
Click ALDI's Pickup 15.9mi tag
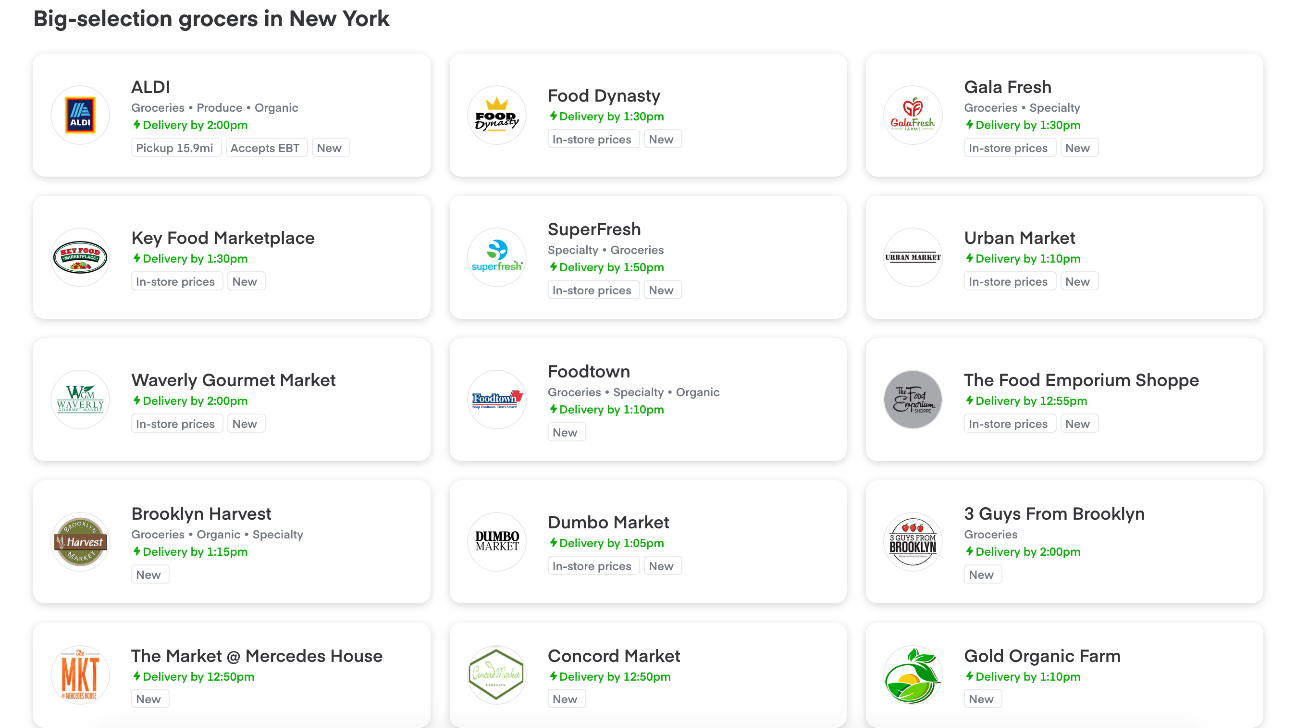(x=175, y=148)
